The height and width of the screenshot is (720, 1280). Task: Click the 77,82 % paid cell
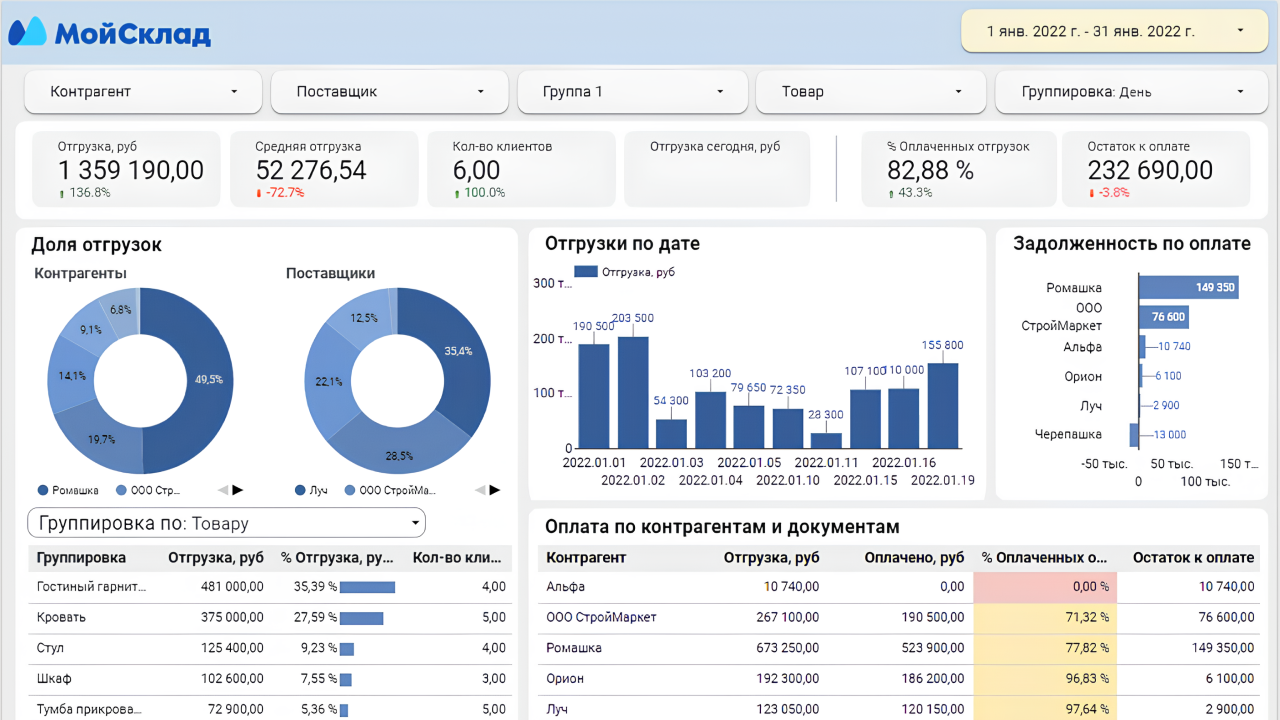(x=1044, y=648)
